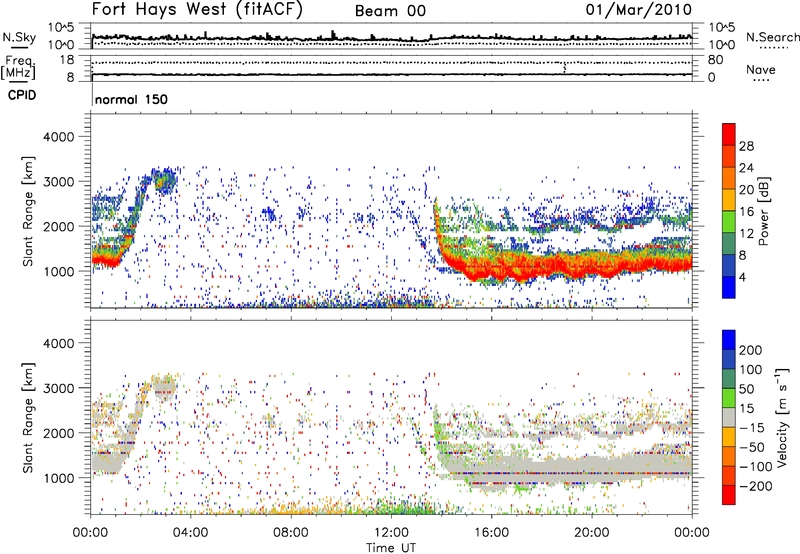Click the 'normal 150' CPID text
This screenshot has width=800, height=554.
click(131, 99)
